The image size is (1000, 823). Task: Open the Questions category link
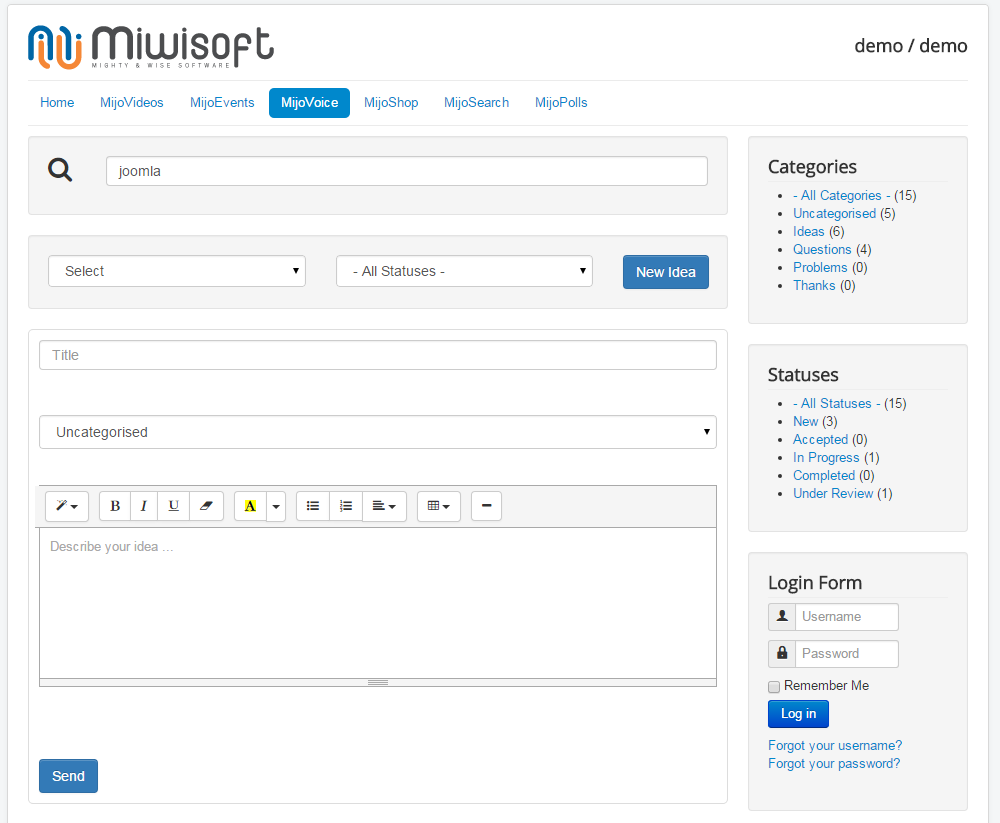click(822, 249)
